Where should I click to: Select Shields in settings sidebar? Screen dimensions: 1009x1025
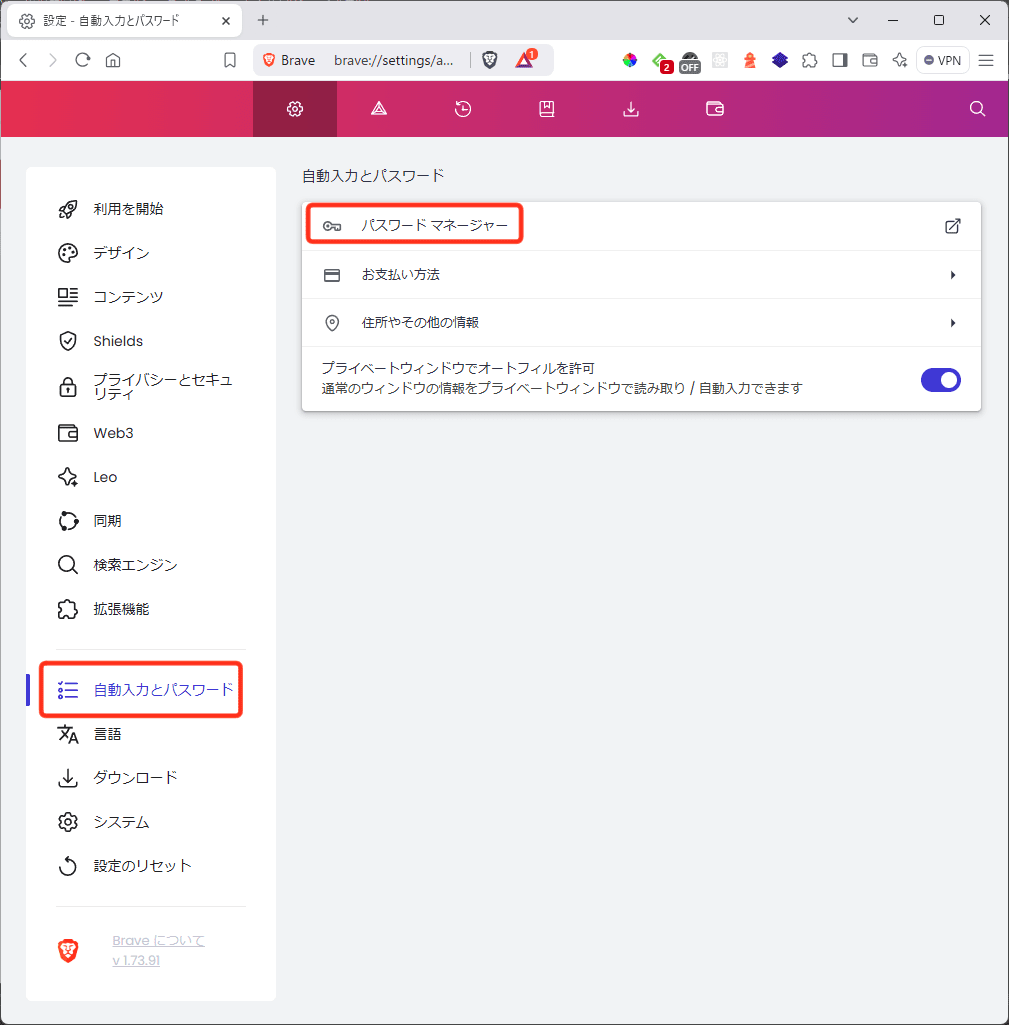pos(118,341)
